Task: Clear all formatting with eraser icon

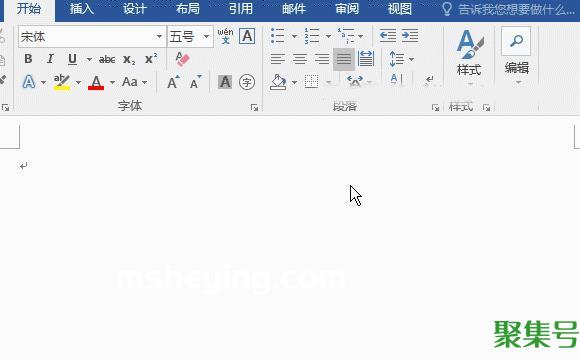Action: pyautogui.click(x=182, y=59)
